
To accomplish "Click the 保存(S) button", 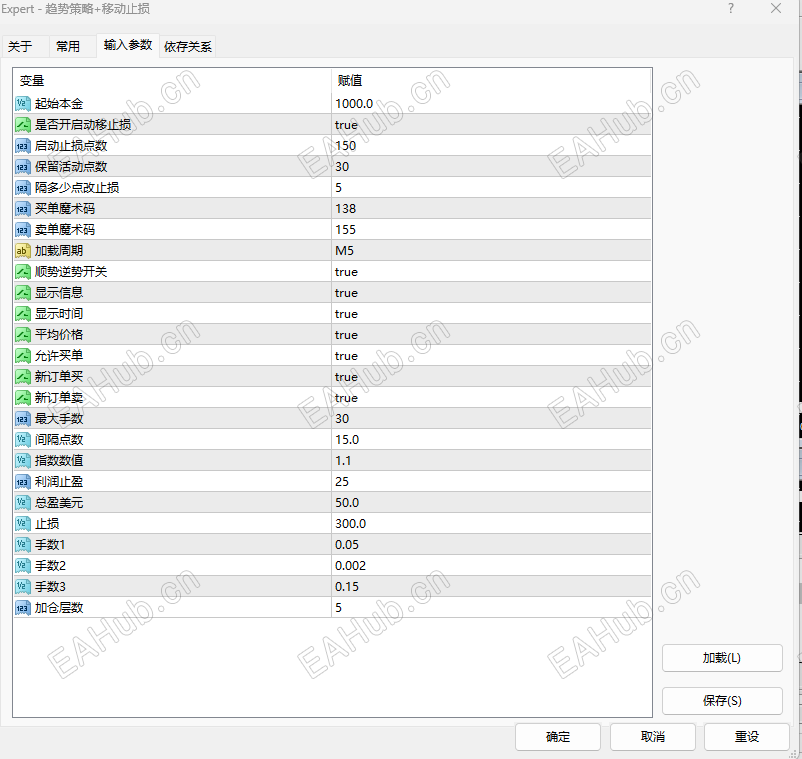I will coord(722,701).
